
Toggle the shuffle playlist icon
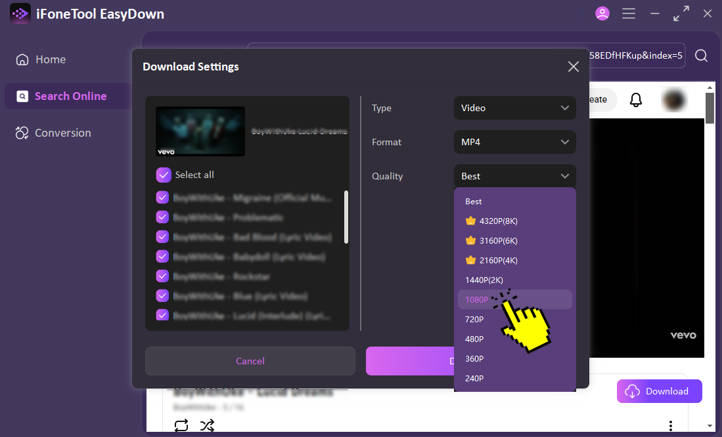[207, 425]
